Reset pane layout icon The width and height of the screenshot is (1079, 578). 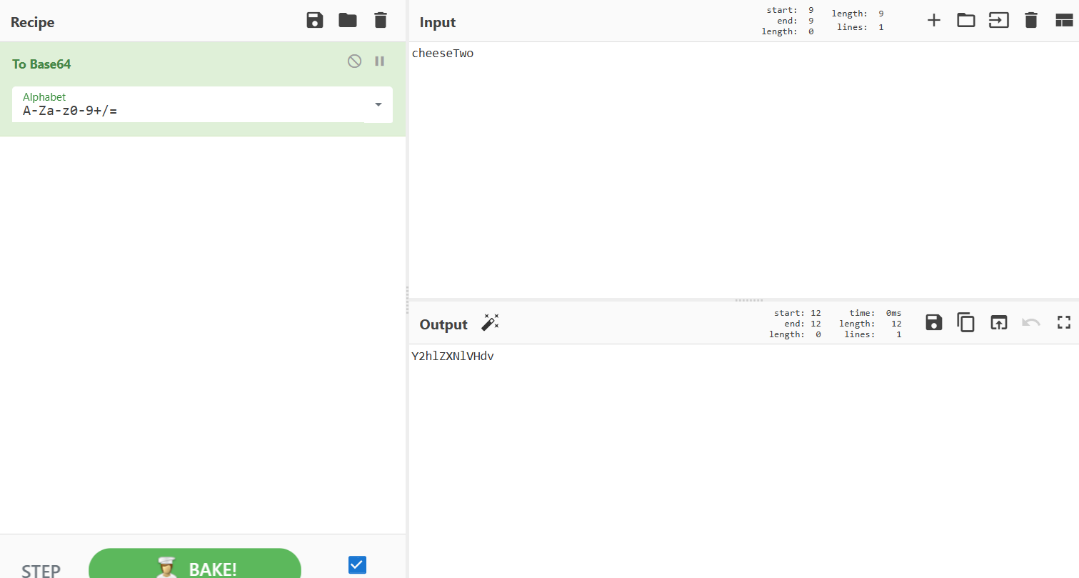click(1064, 20)
